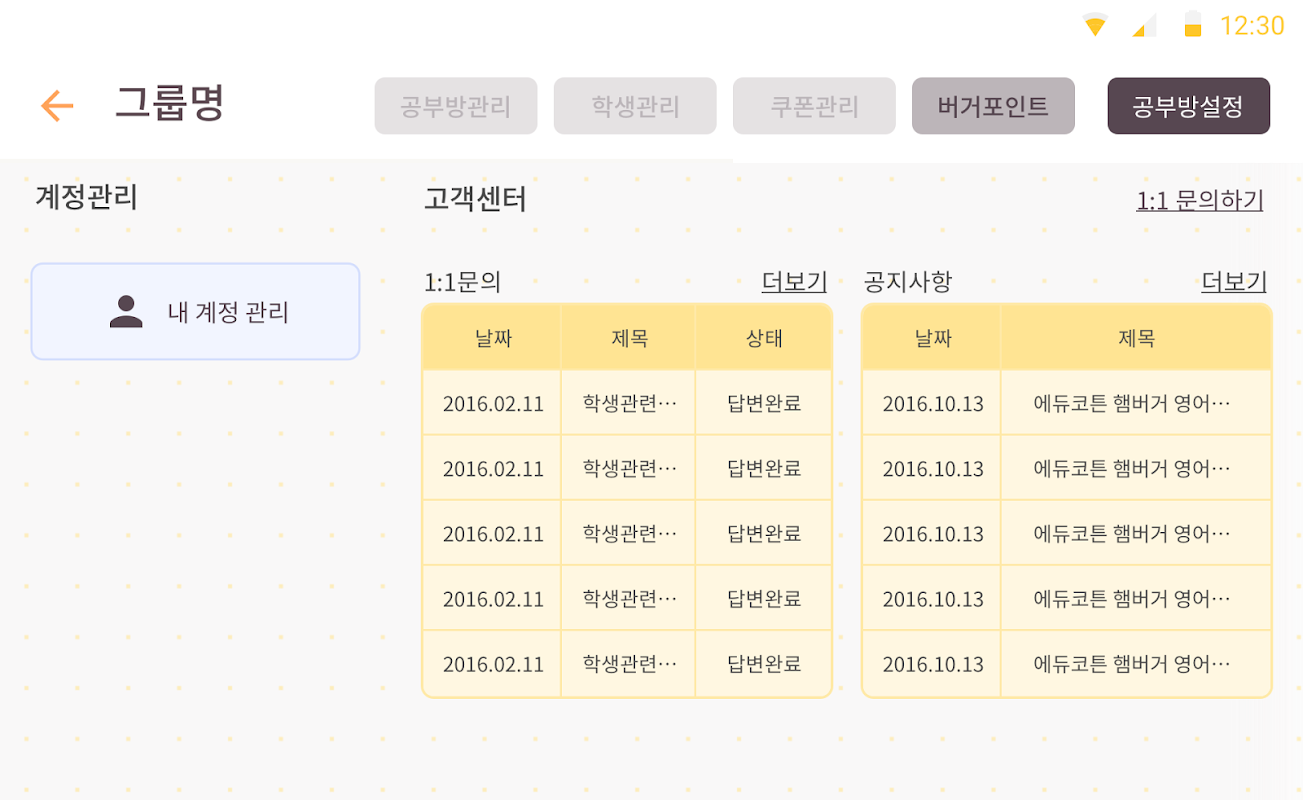Tap the battery icon in status bar
Screen dimensions: 1303x800
pyautogui.click(x=1192, y=25)
